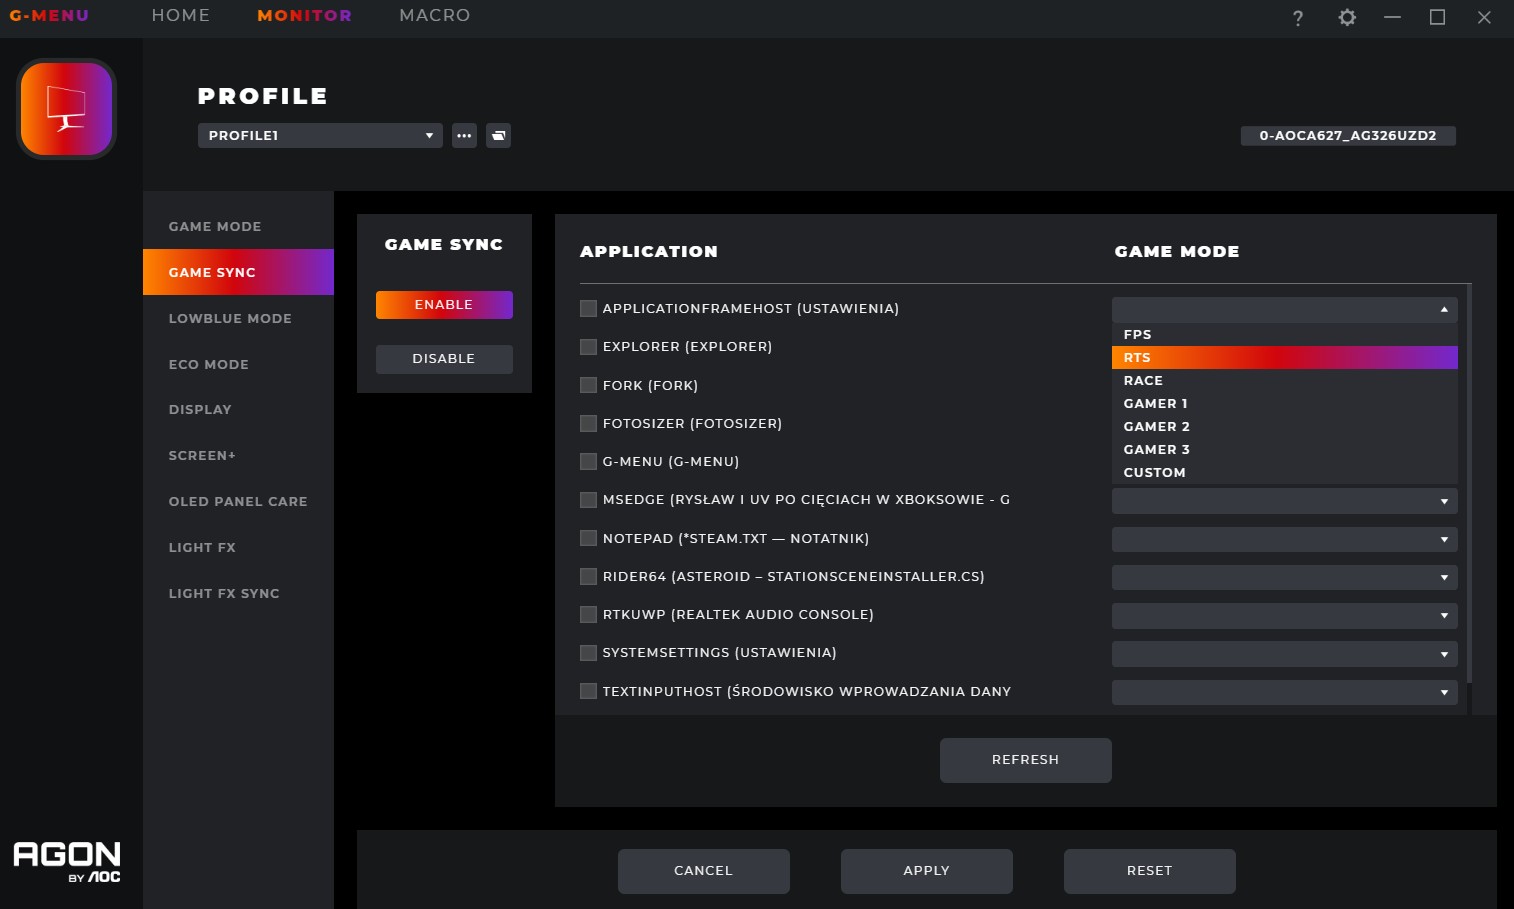Switch to the MONITOR tab

pyautogui.click(x=304, y=16)
